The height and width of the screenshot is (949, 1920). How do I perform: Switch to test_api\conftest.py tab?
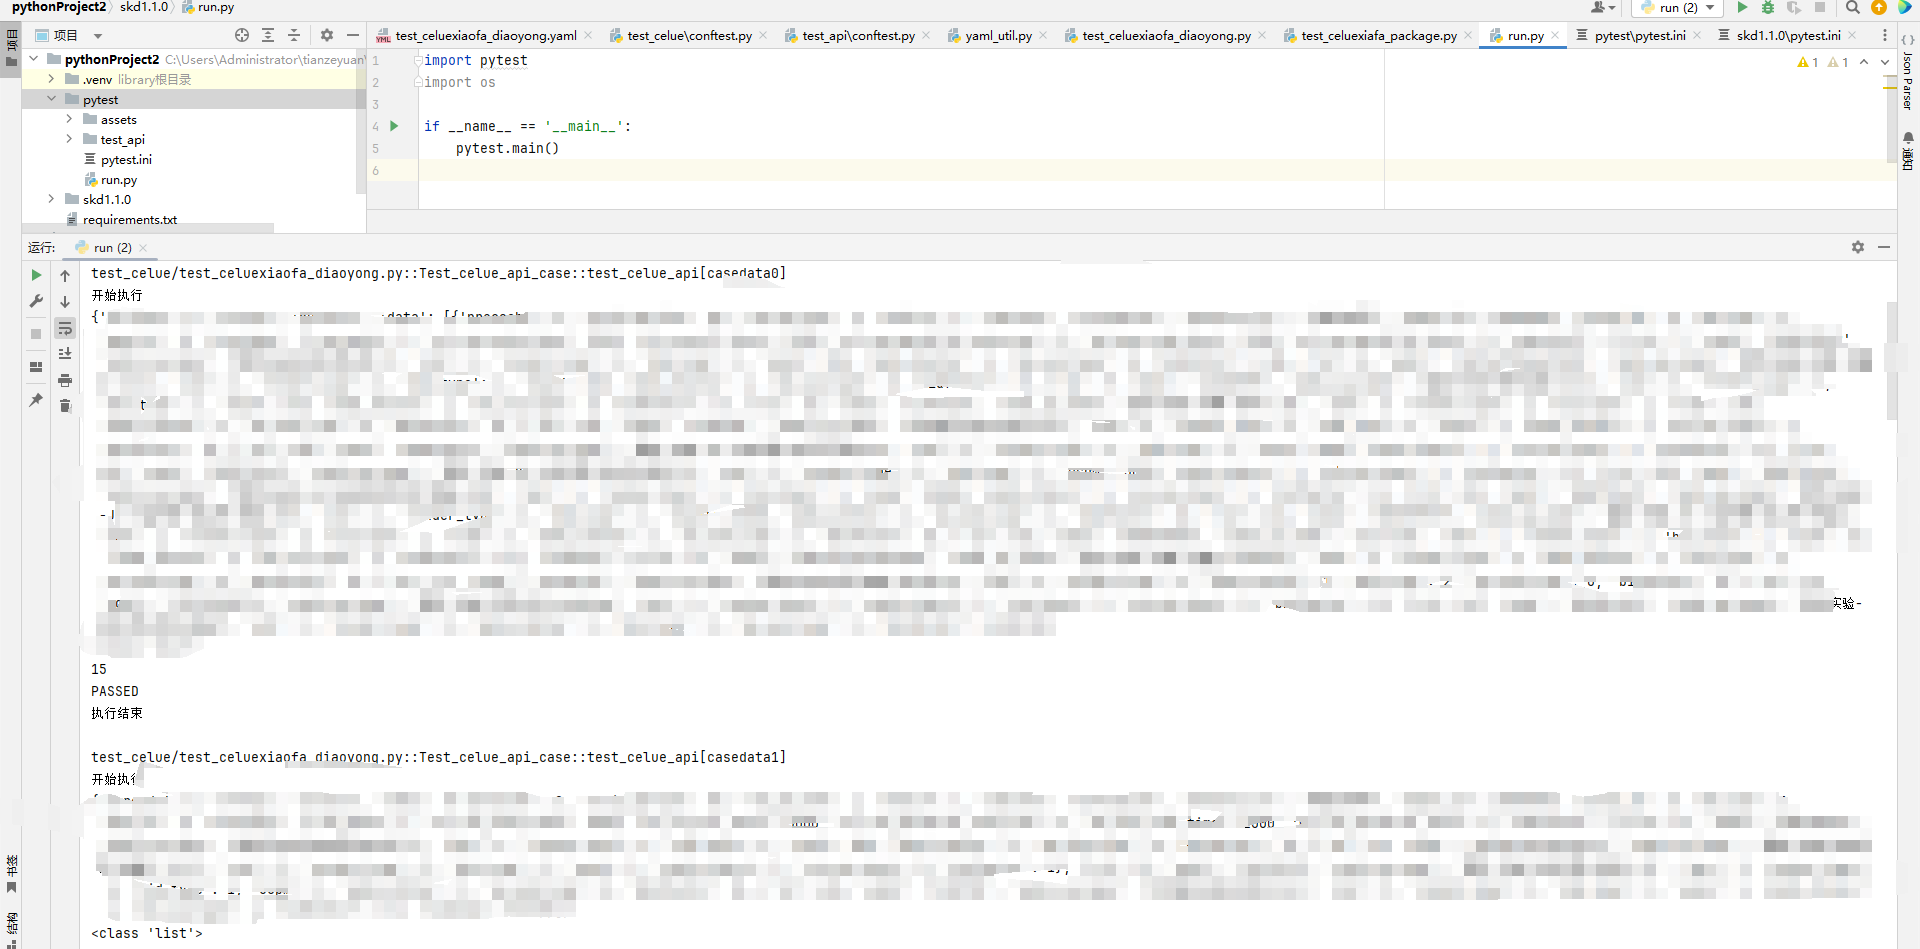click(859, 35)
